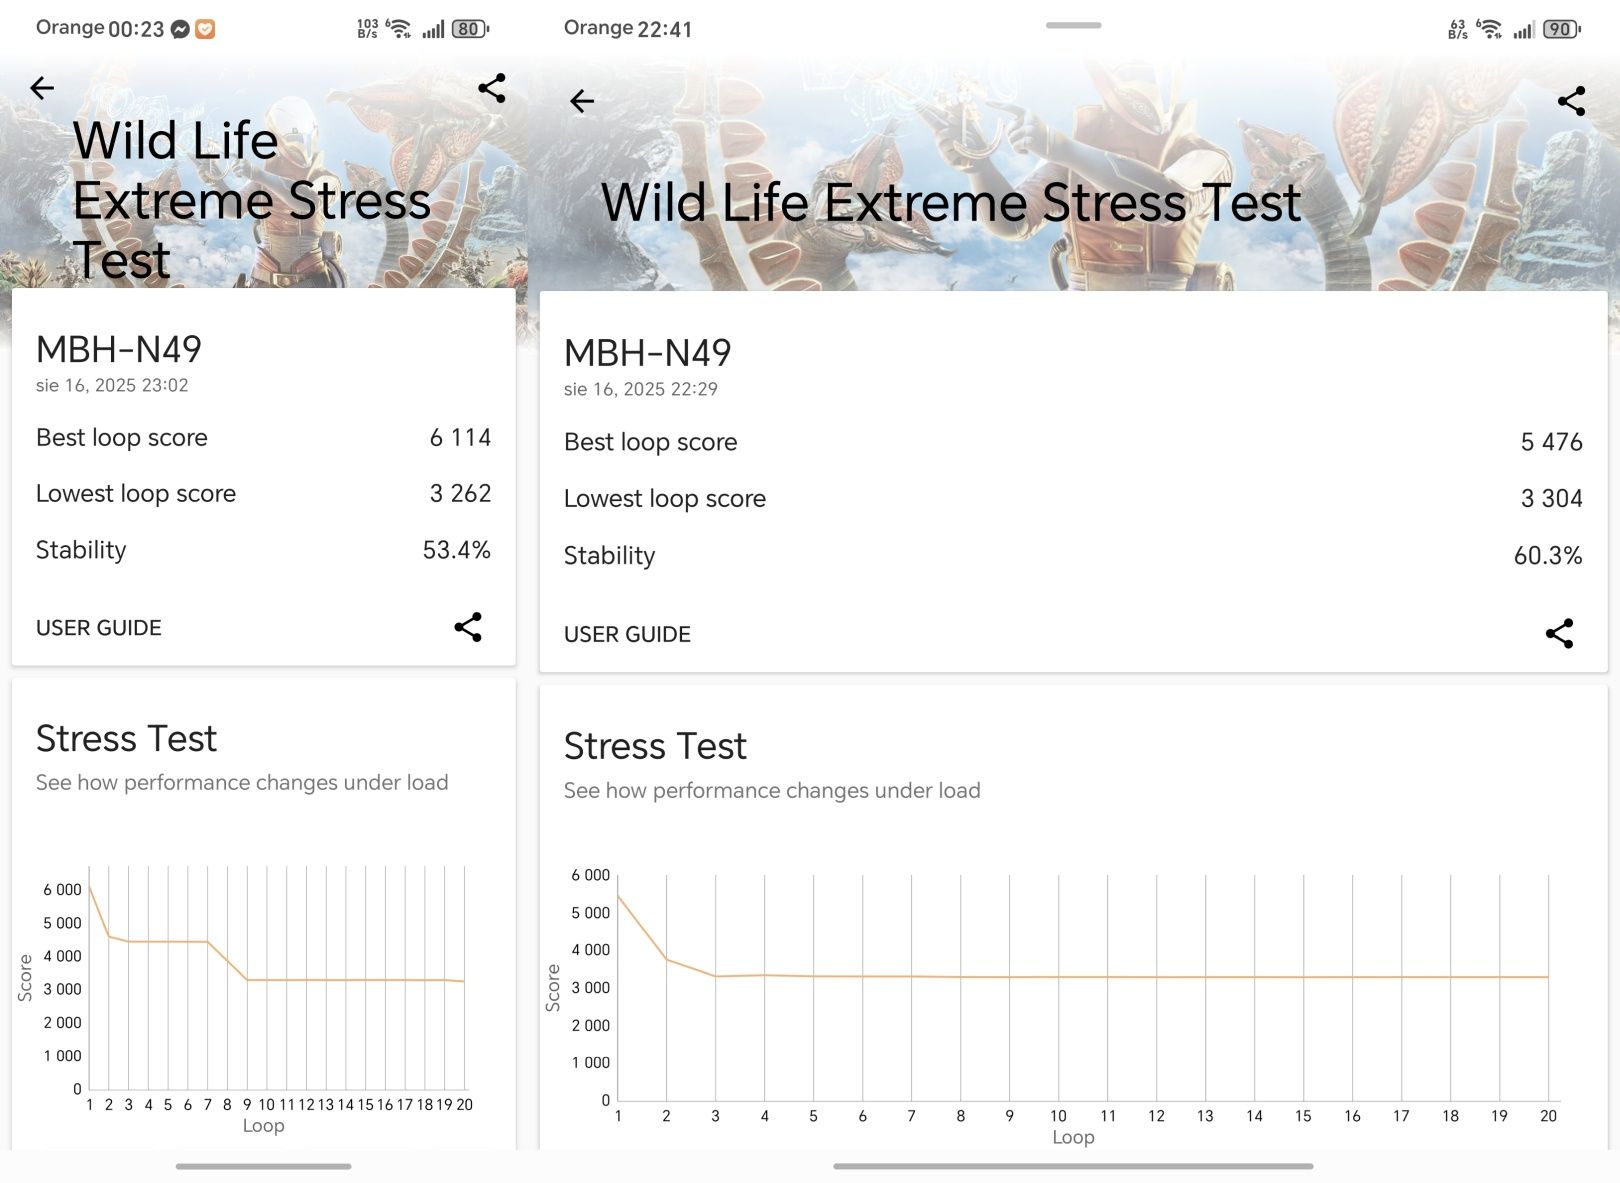Tap the performance subtitle in the 22:41 screenshot

tap(772, 790)
